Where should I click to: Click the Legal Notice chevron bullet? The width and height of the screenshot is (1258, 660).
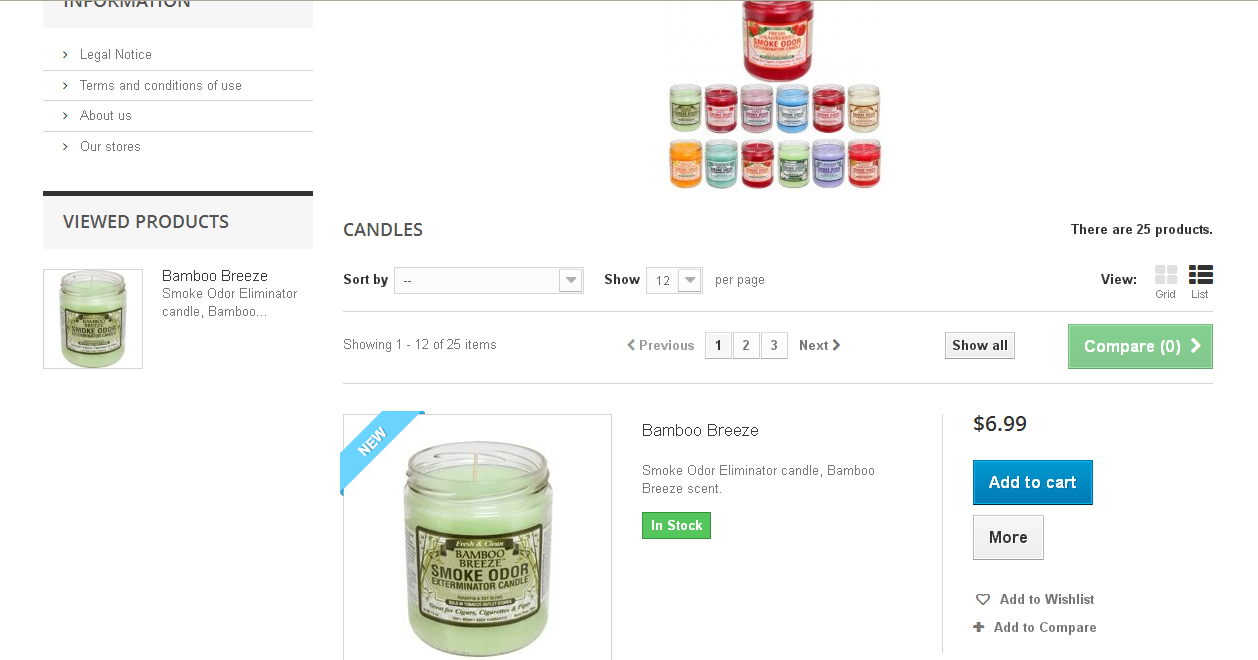click(x=65, y=55)
